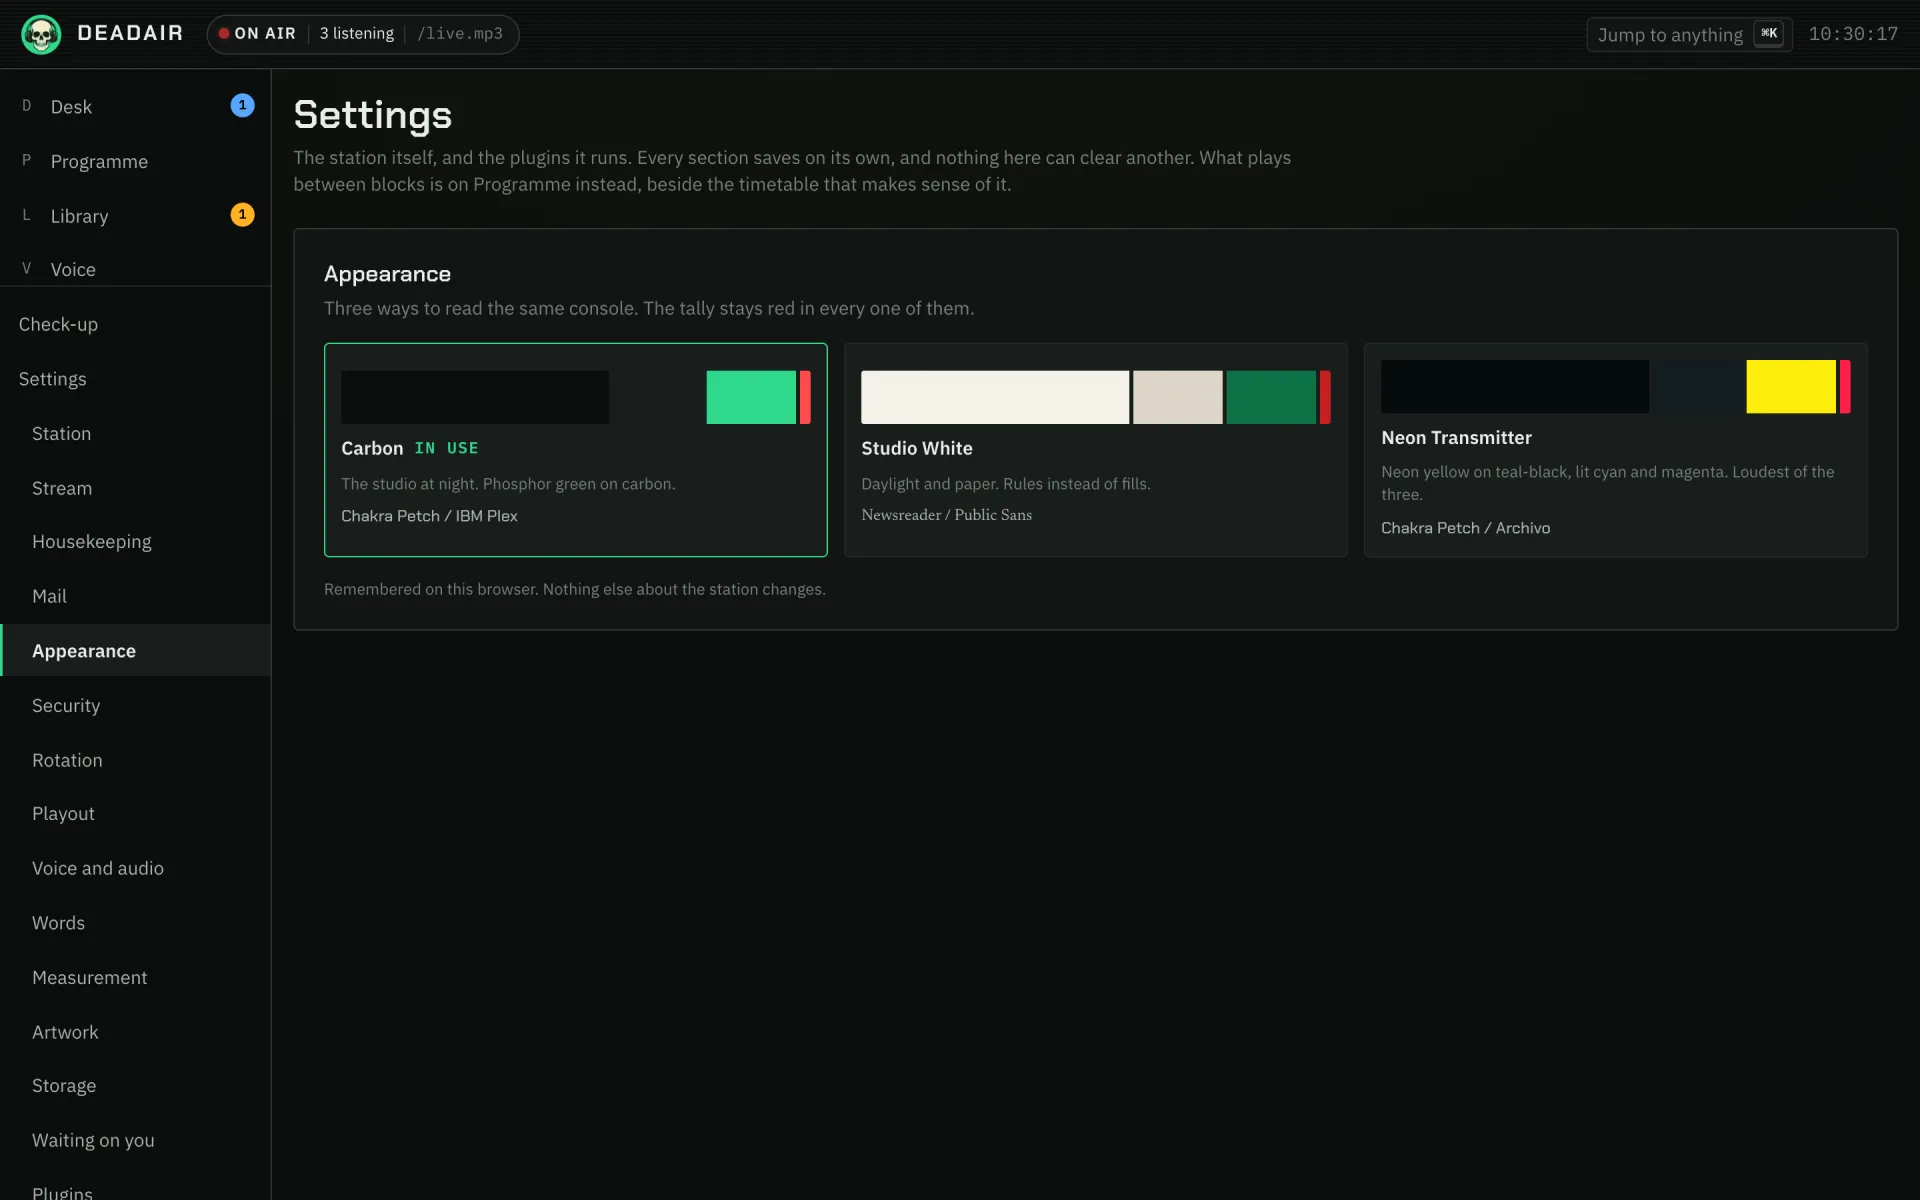Open Check-up in the sidebar
The width and height of the screenshot is (1920, 1200).
[136, 324]
